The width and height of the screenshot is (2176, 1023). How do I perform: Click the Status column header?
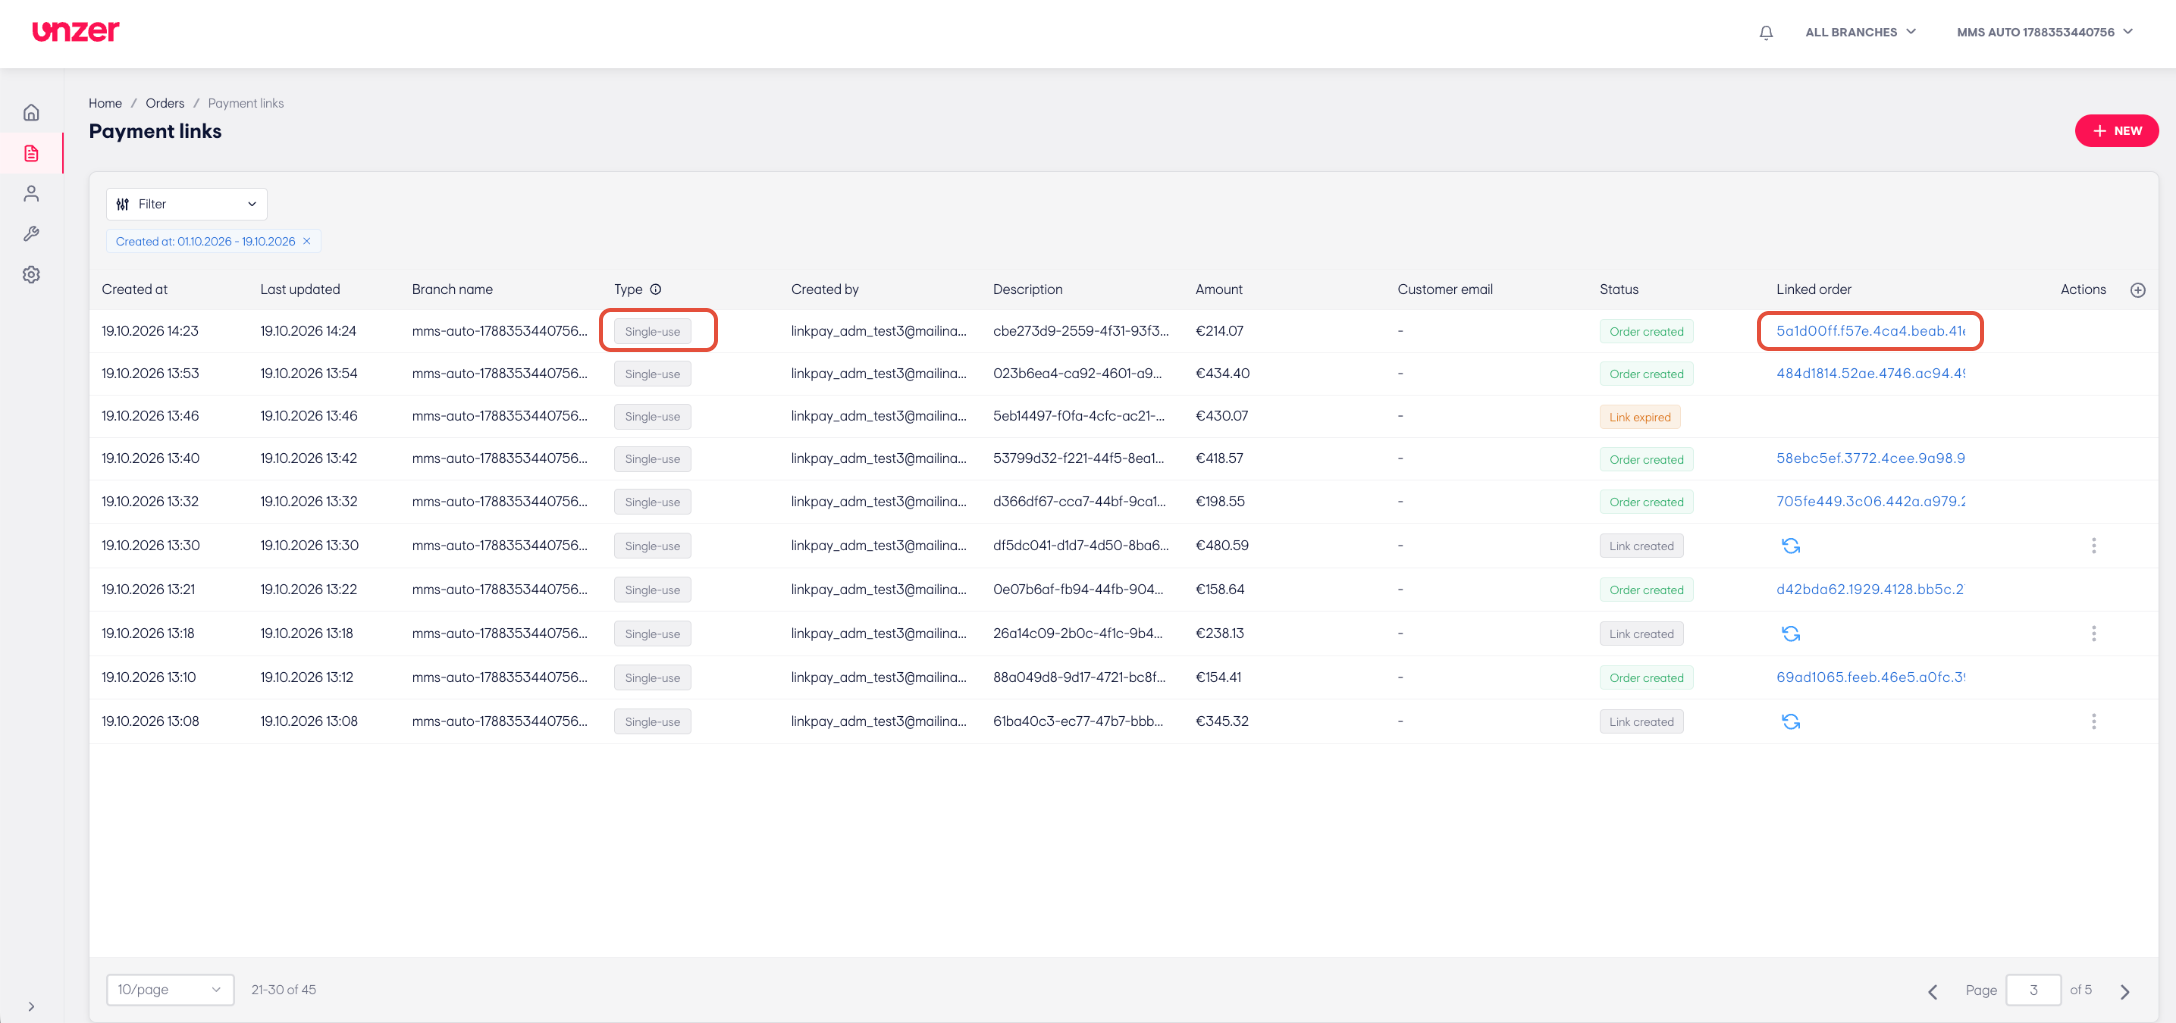click(1619, 289)
